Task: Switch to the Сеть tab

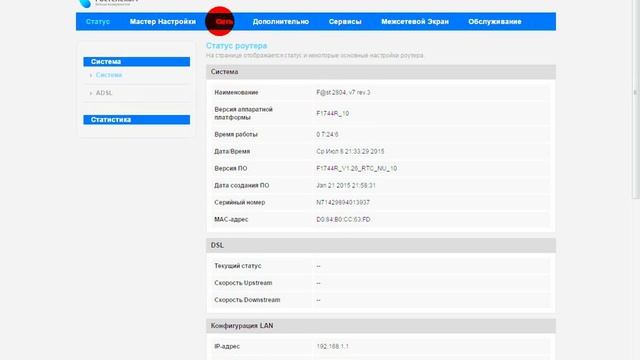Action: 224,22
